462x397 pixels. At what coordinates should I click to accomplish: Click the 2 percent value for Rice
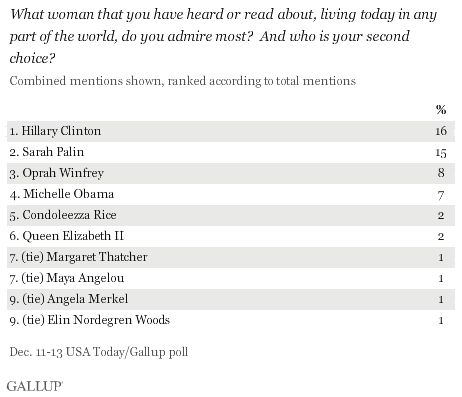(441, 215)
